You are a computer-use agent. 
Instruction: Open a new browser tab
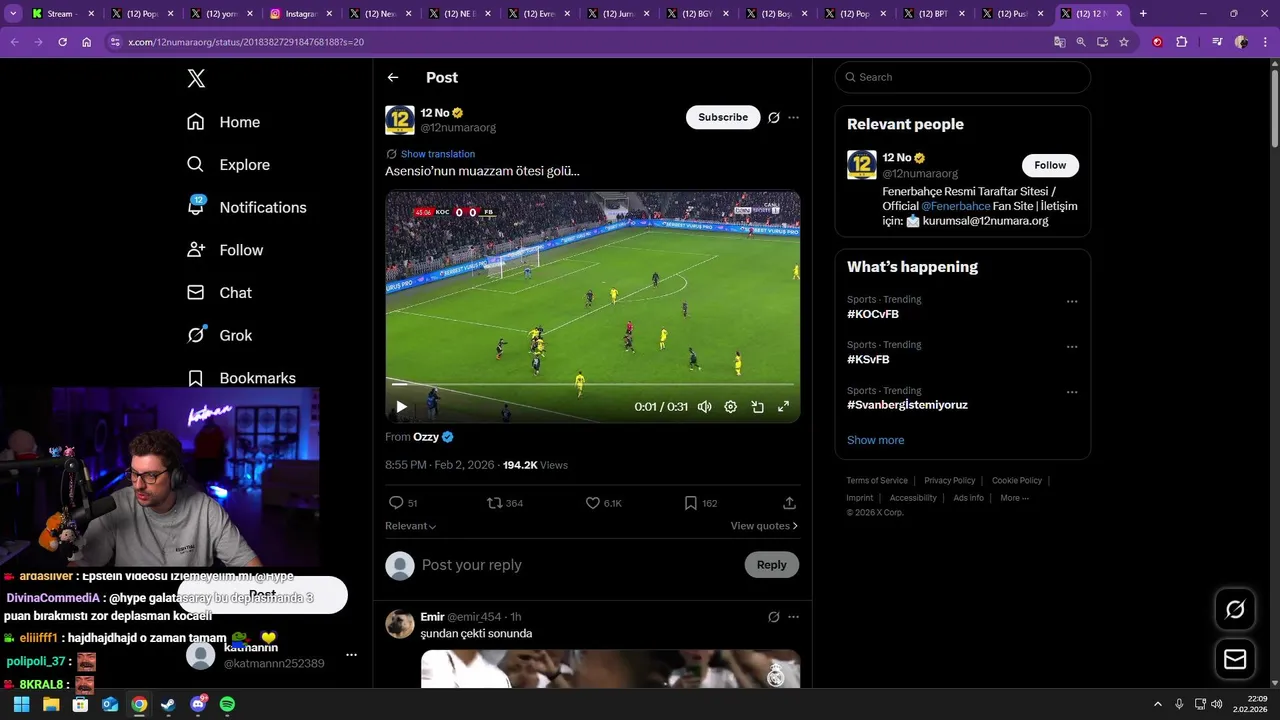coord(1143,14)
